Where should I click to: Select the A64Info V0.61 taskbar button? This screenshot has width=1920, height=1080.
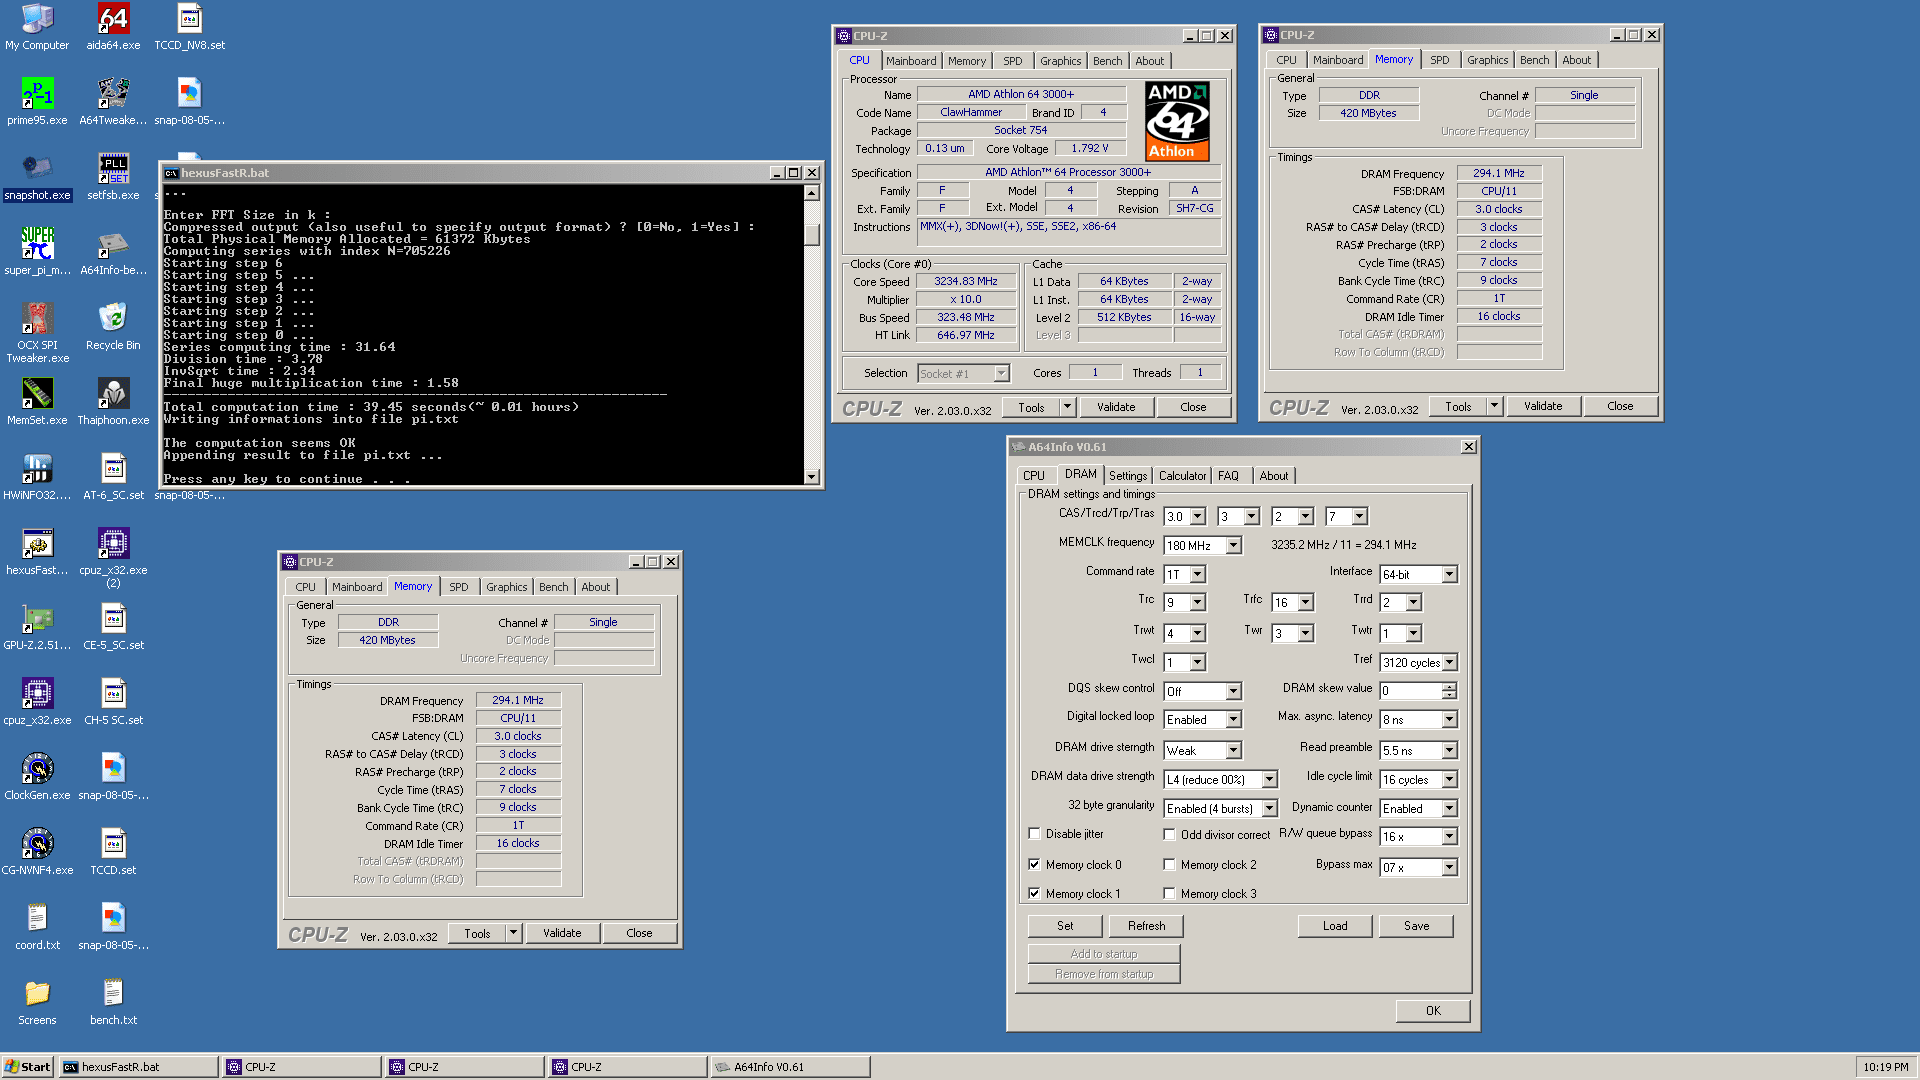[x=790, y=1067]
